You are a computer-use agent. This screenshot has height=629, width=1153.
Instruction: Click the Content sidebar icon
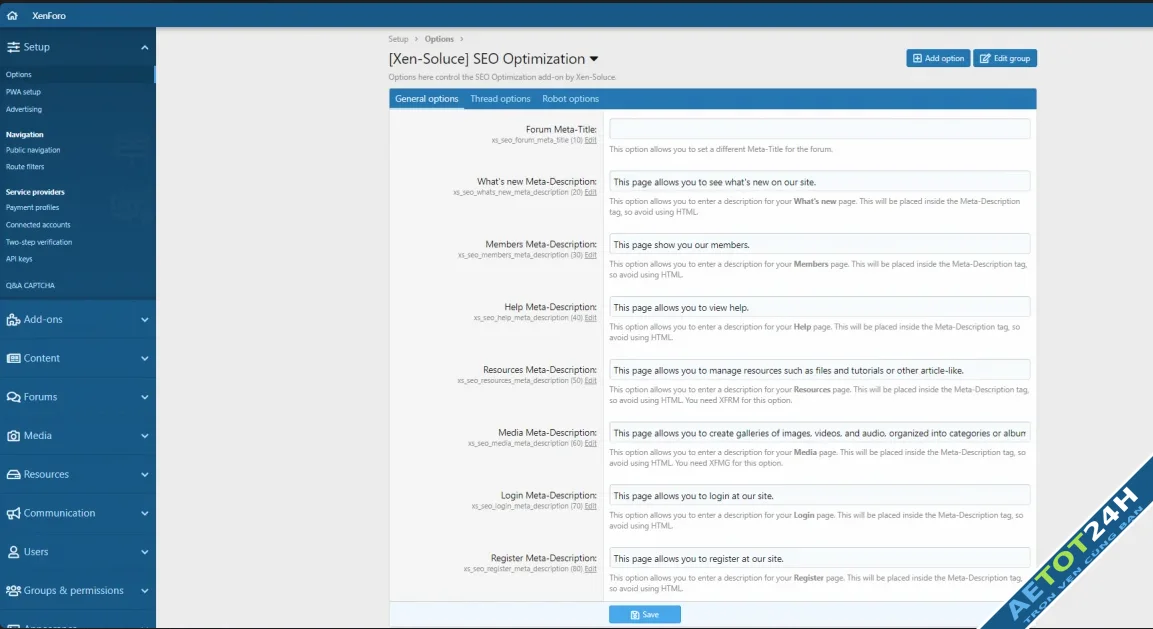13,358
